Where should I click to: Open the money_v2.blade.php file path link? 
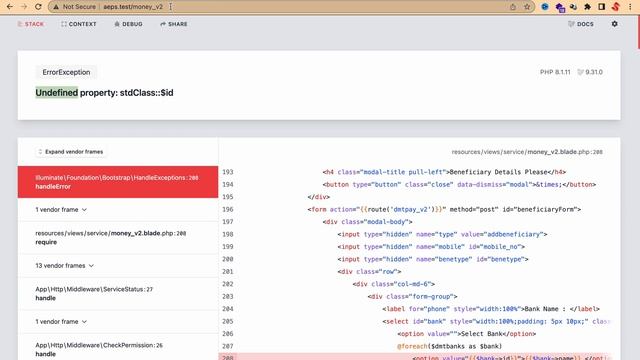tap(527, 152)
